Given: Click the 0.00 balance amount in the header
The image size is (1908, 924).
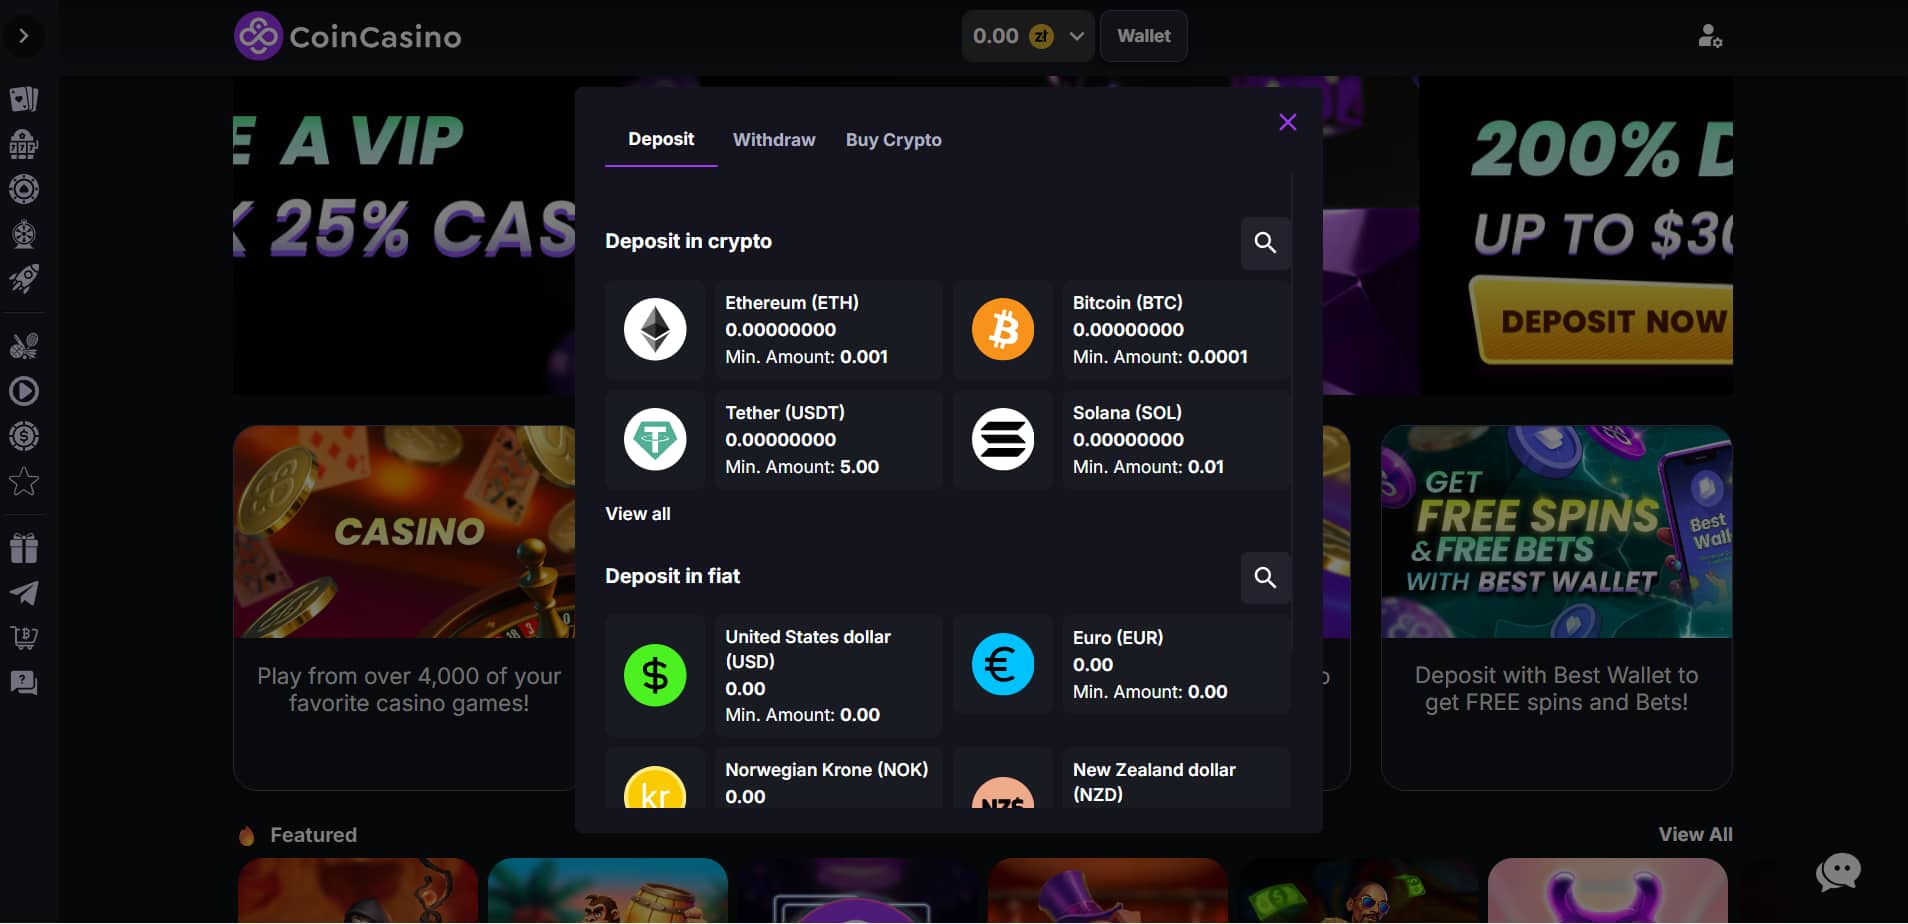Looking at the screenshot, I should [x=996, y=36].
